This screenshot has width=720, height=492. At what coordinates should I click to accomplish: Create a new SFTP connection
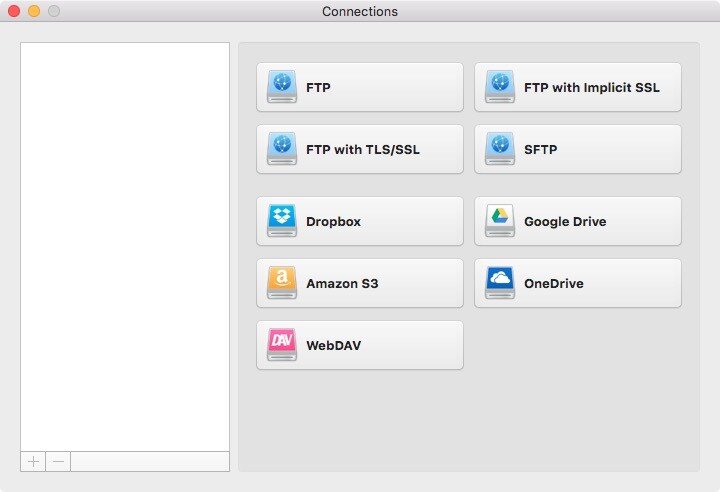578,149
